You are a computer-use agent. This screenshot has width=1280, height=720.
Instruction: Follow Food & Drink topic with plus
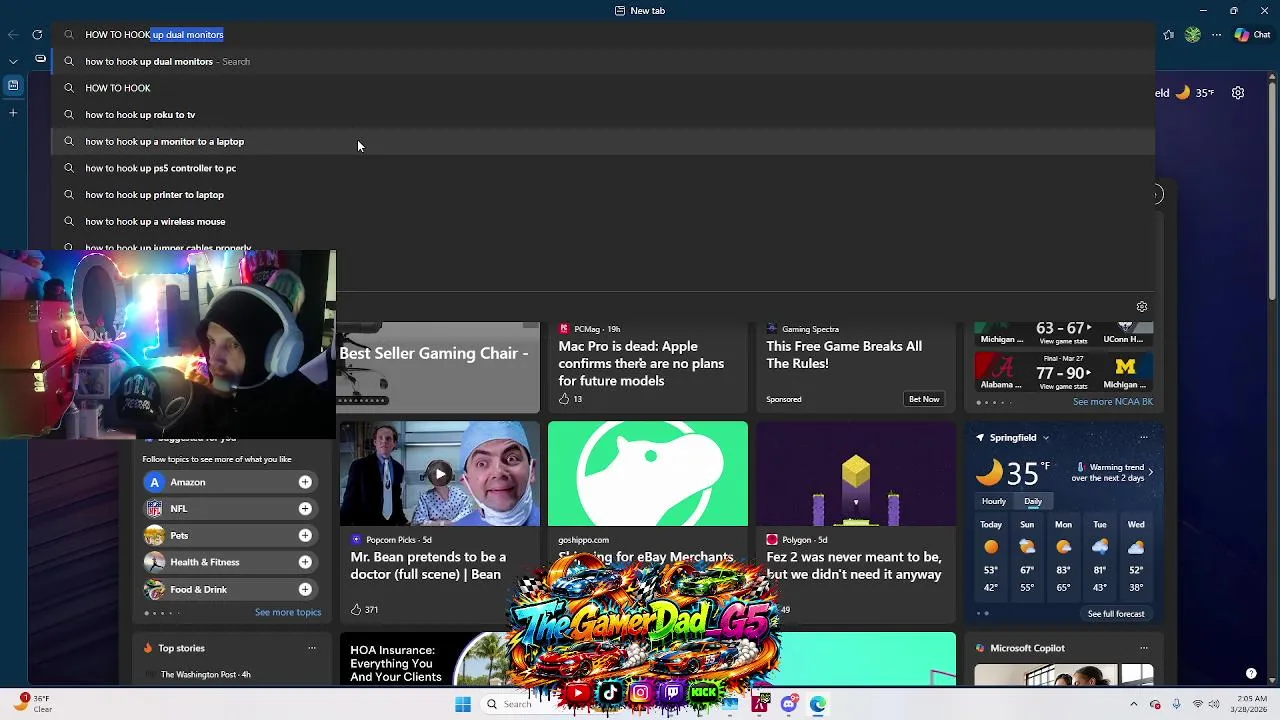tap(305, 589)
